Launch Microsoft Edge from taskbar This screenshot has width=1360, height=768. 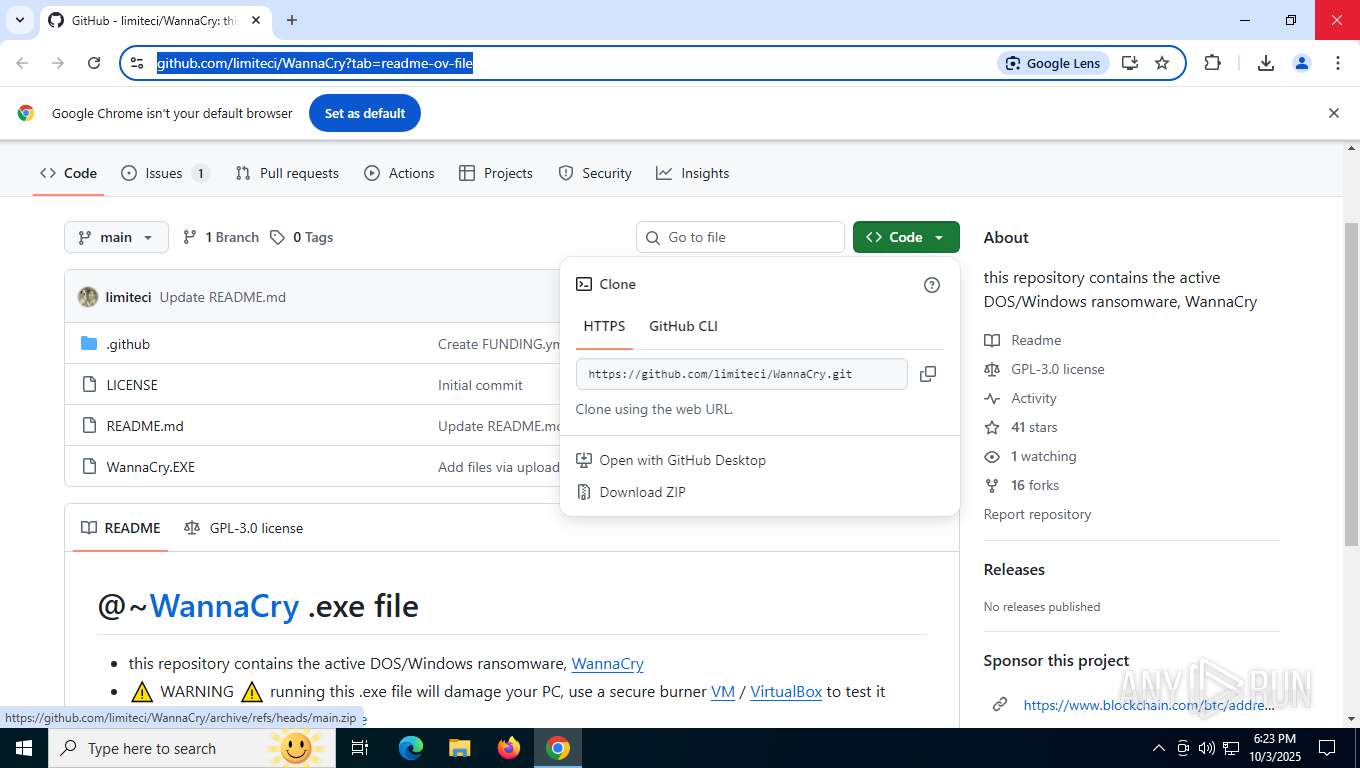pyautogui.click(x=411, y=748)
